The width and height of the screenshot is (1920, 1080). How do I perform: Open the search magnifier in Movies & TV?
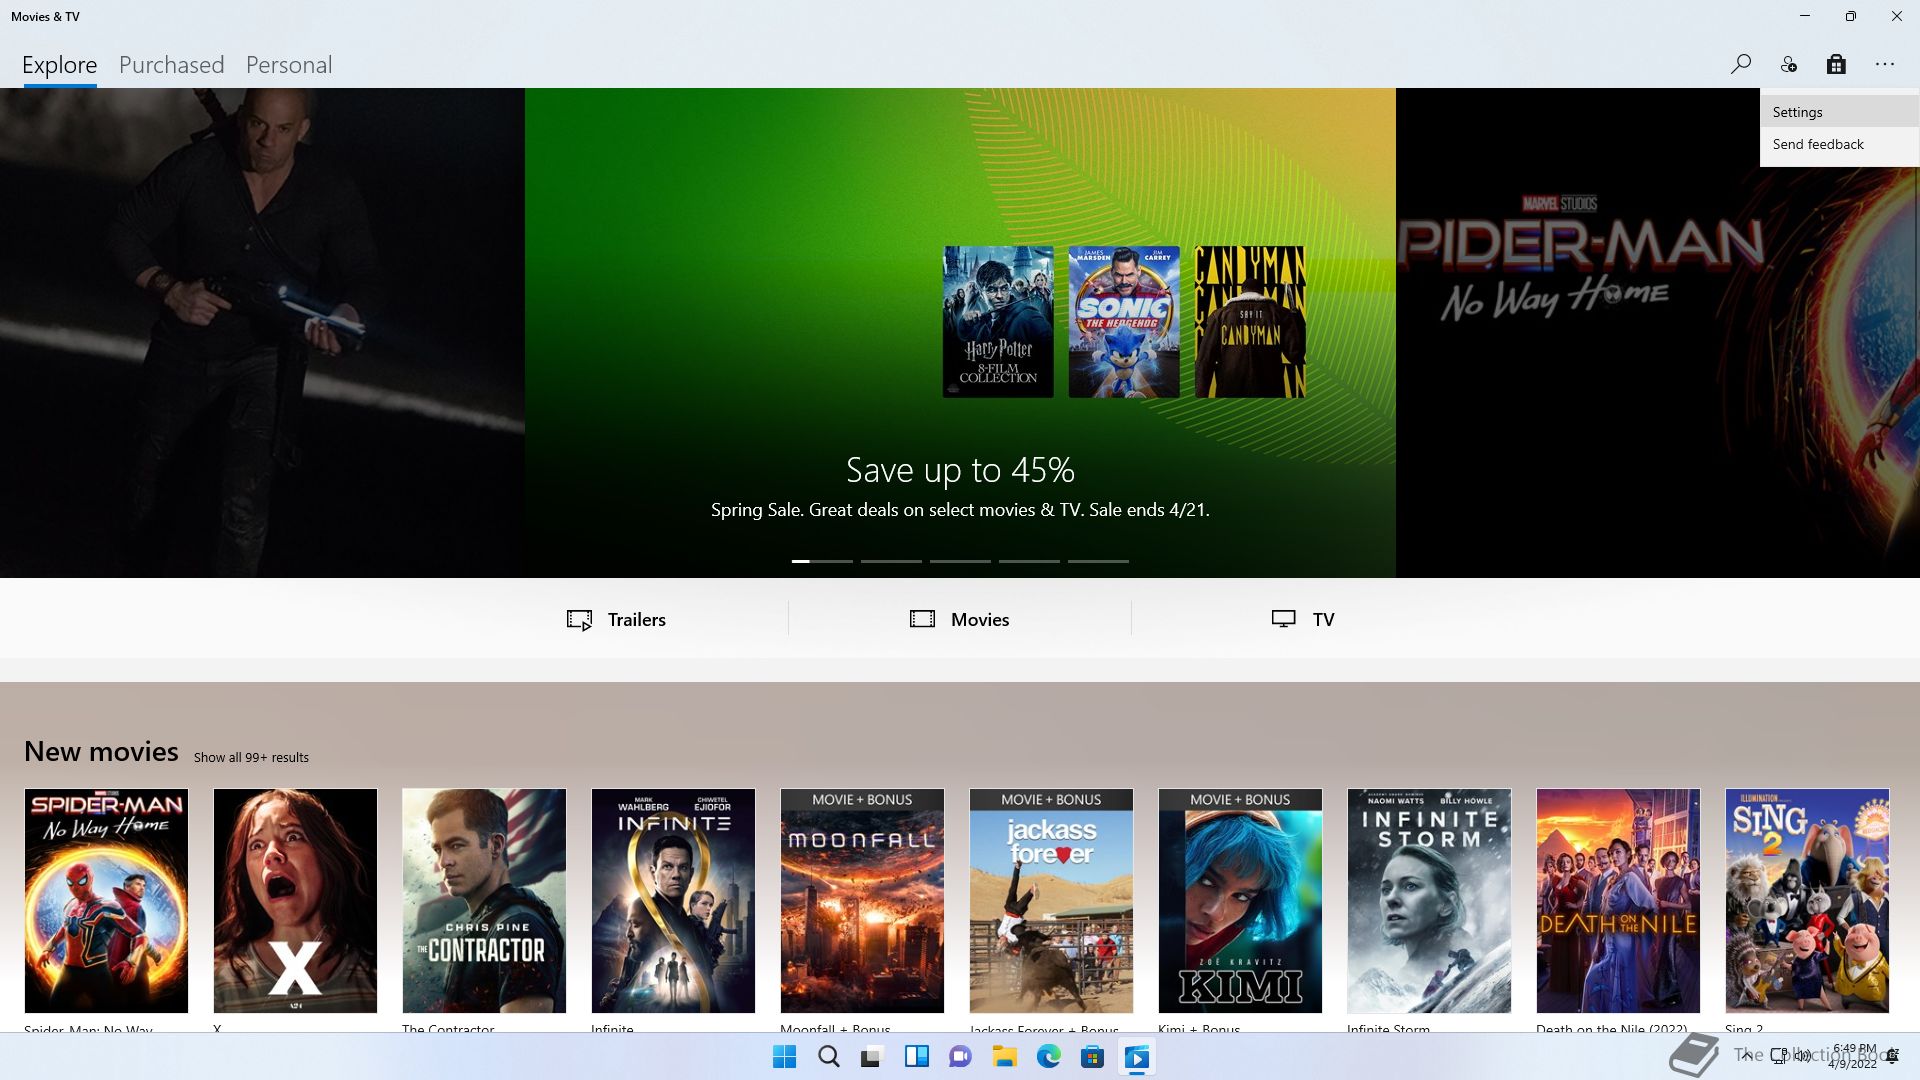click(x=1741, y=65)
